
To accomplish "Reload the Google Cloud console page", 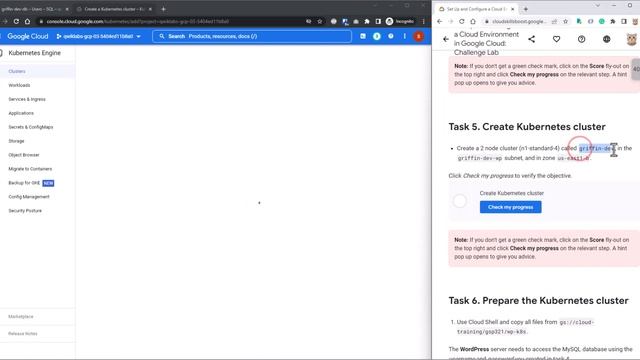I will [x=16, y=21].
